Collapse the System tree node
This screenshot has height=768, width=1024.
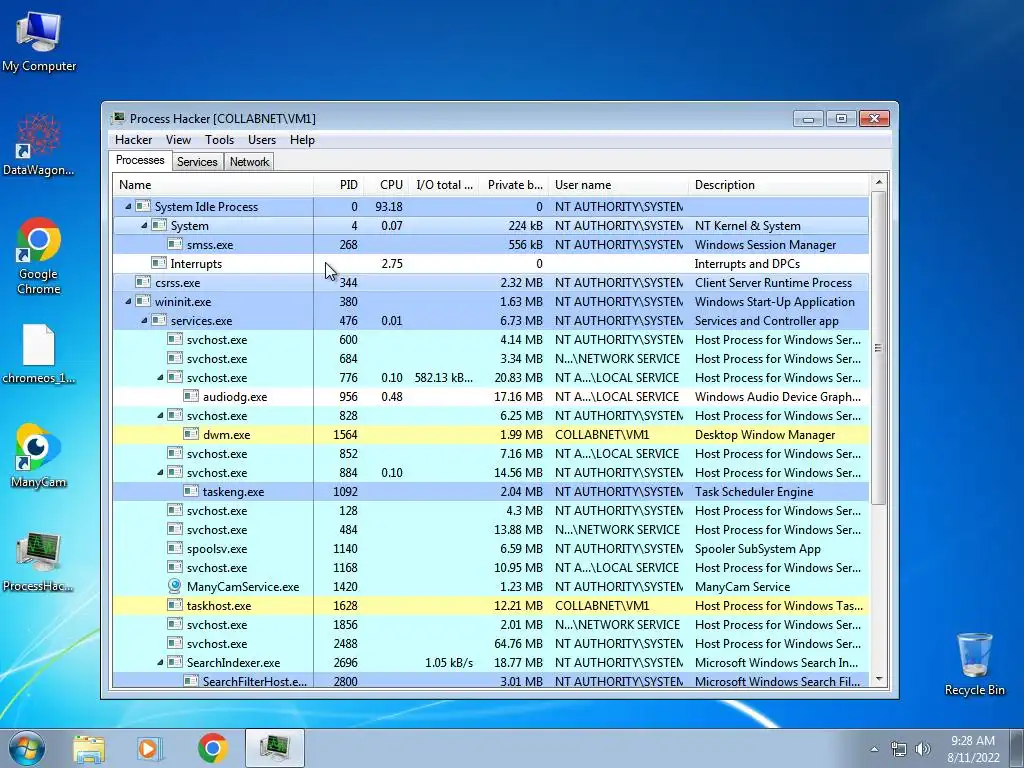(144, 225)
